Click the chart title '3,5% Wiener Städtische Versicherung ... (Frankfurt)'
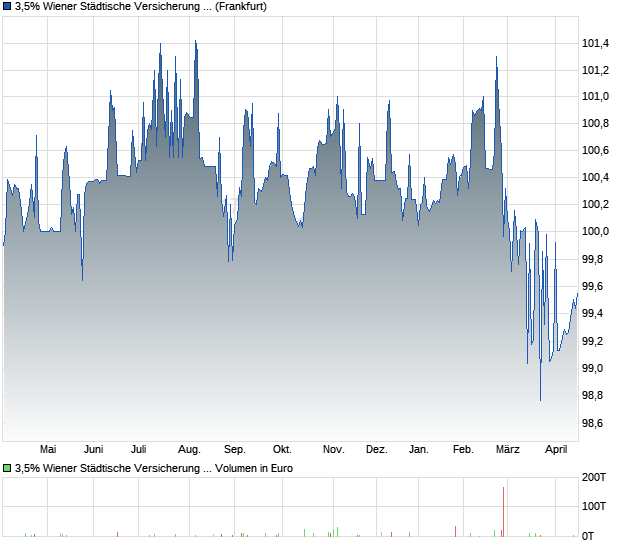 (x=141, y=6)
